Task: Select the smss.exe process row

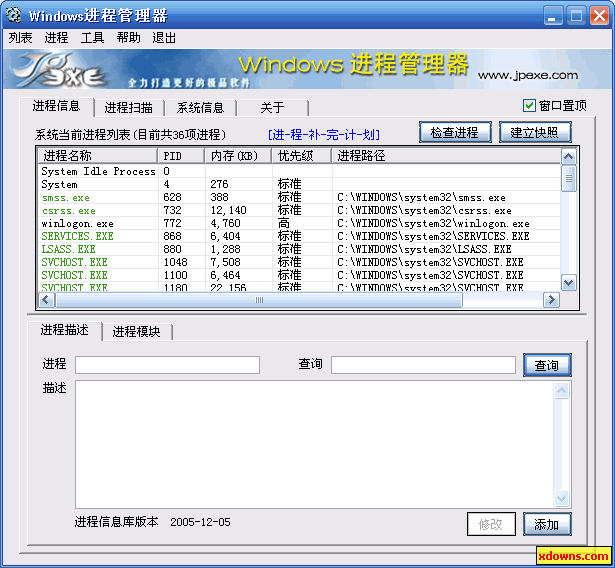Action: click(299, 197)
